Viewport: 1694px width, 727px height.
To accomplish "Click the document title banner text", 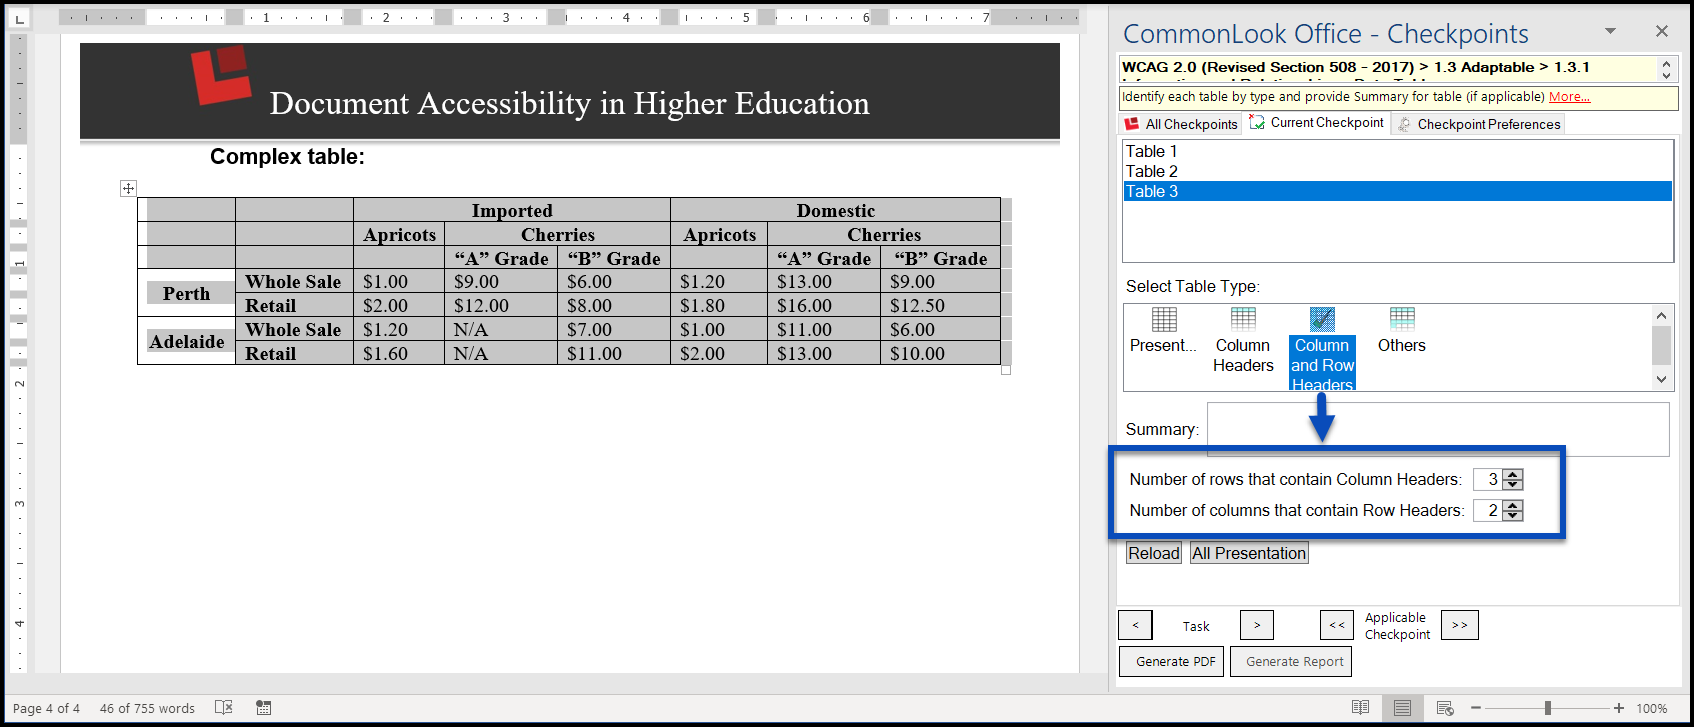I will coord(569,103).
